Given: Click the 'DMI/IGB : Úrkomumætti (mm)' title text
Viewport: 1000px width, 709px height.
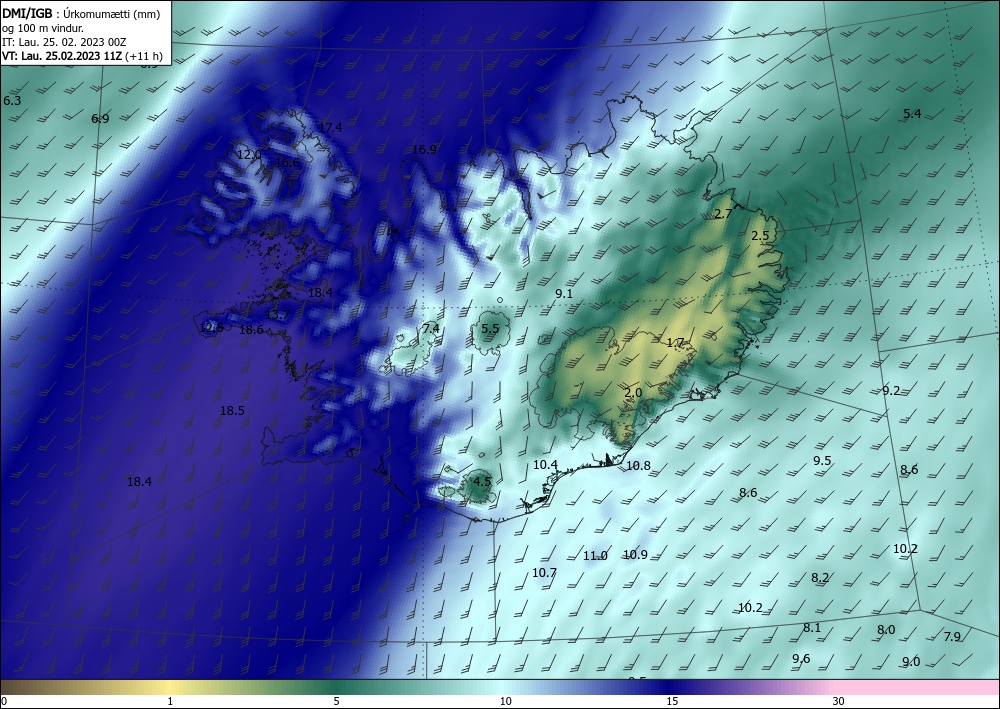Looking at the screenshot, I should click(x=81, y=14).
